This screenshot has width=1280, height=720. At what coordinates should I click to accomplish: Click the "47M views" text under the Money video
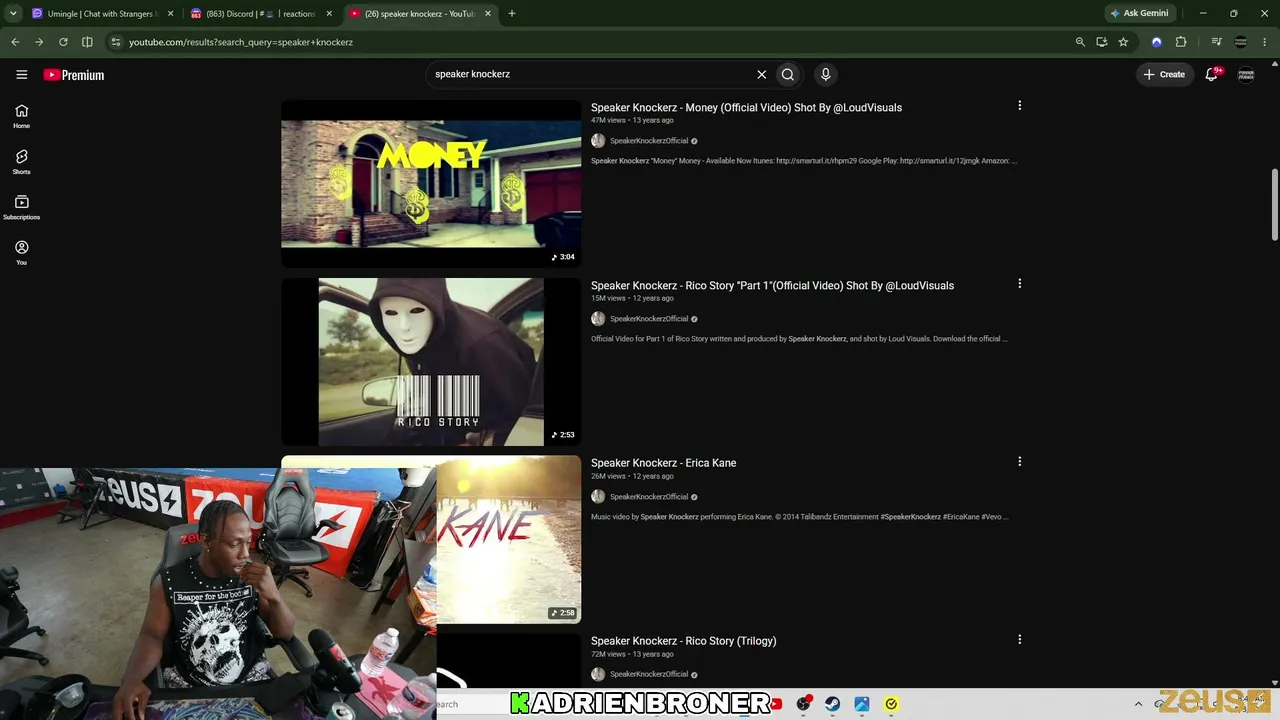pos(607,120)
